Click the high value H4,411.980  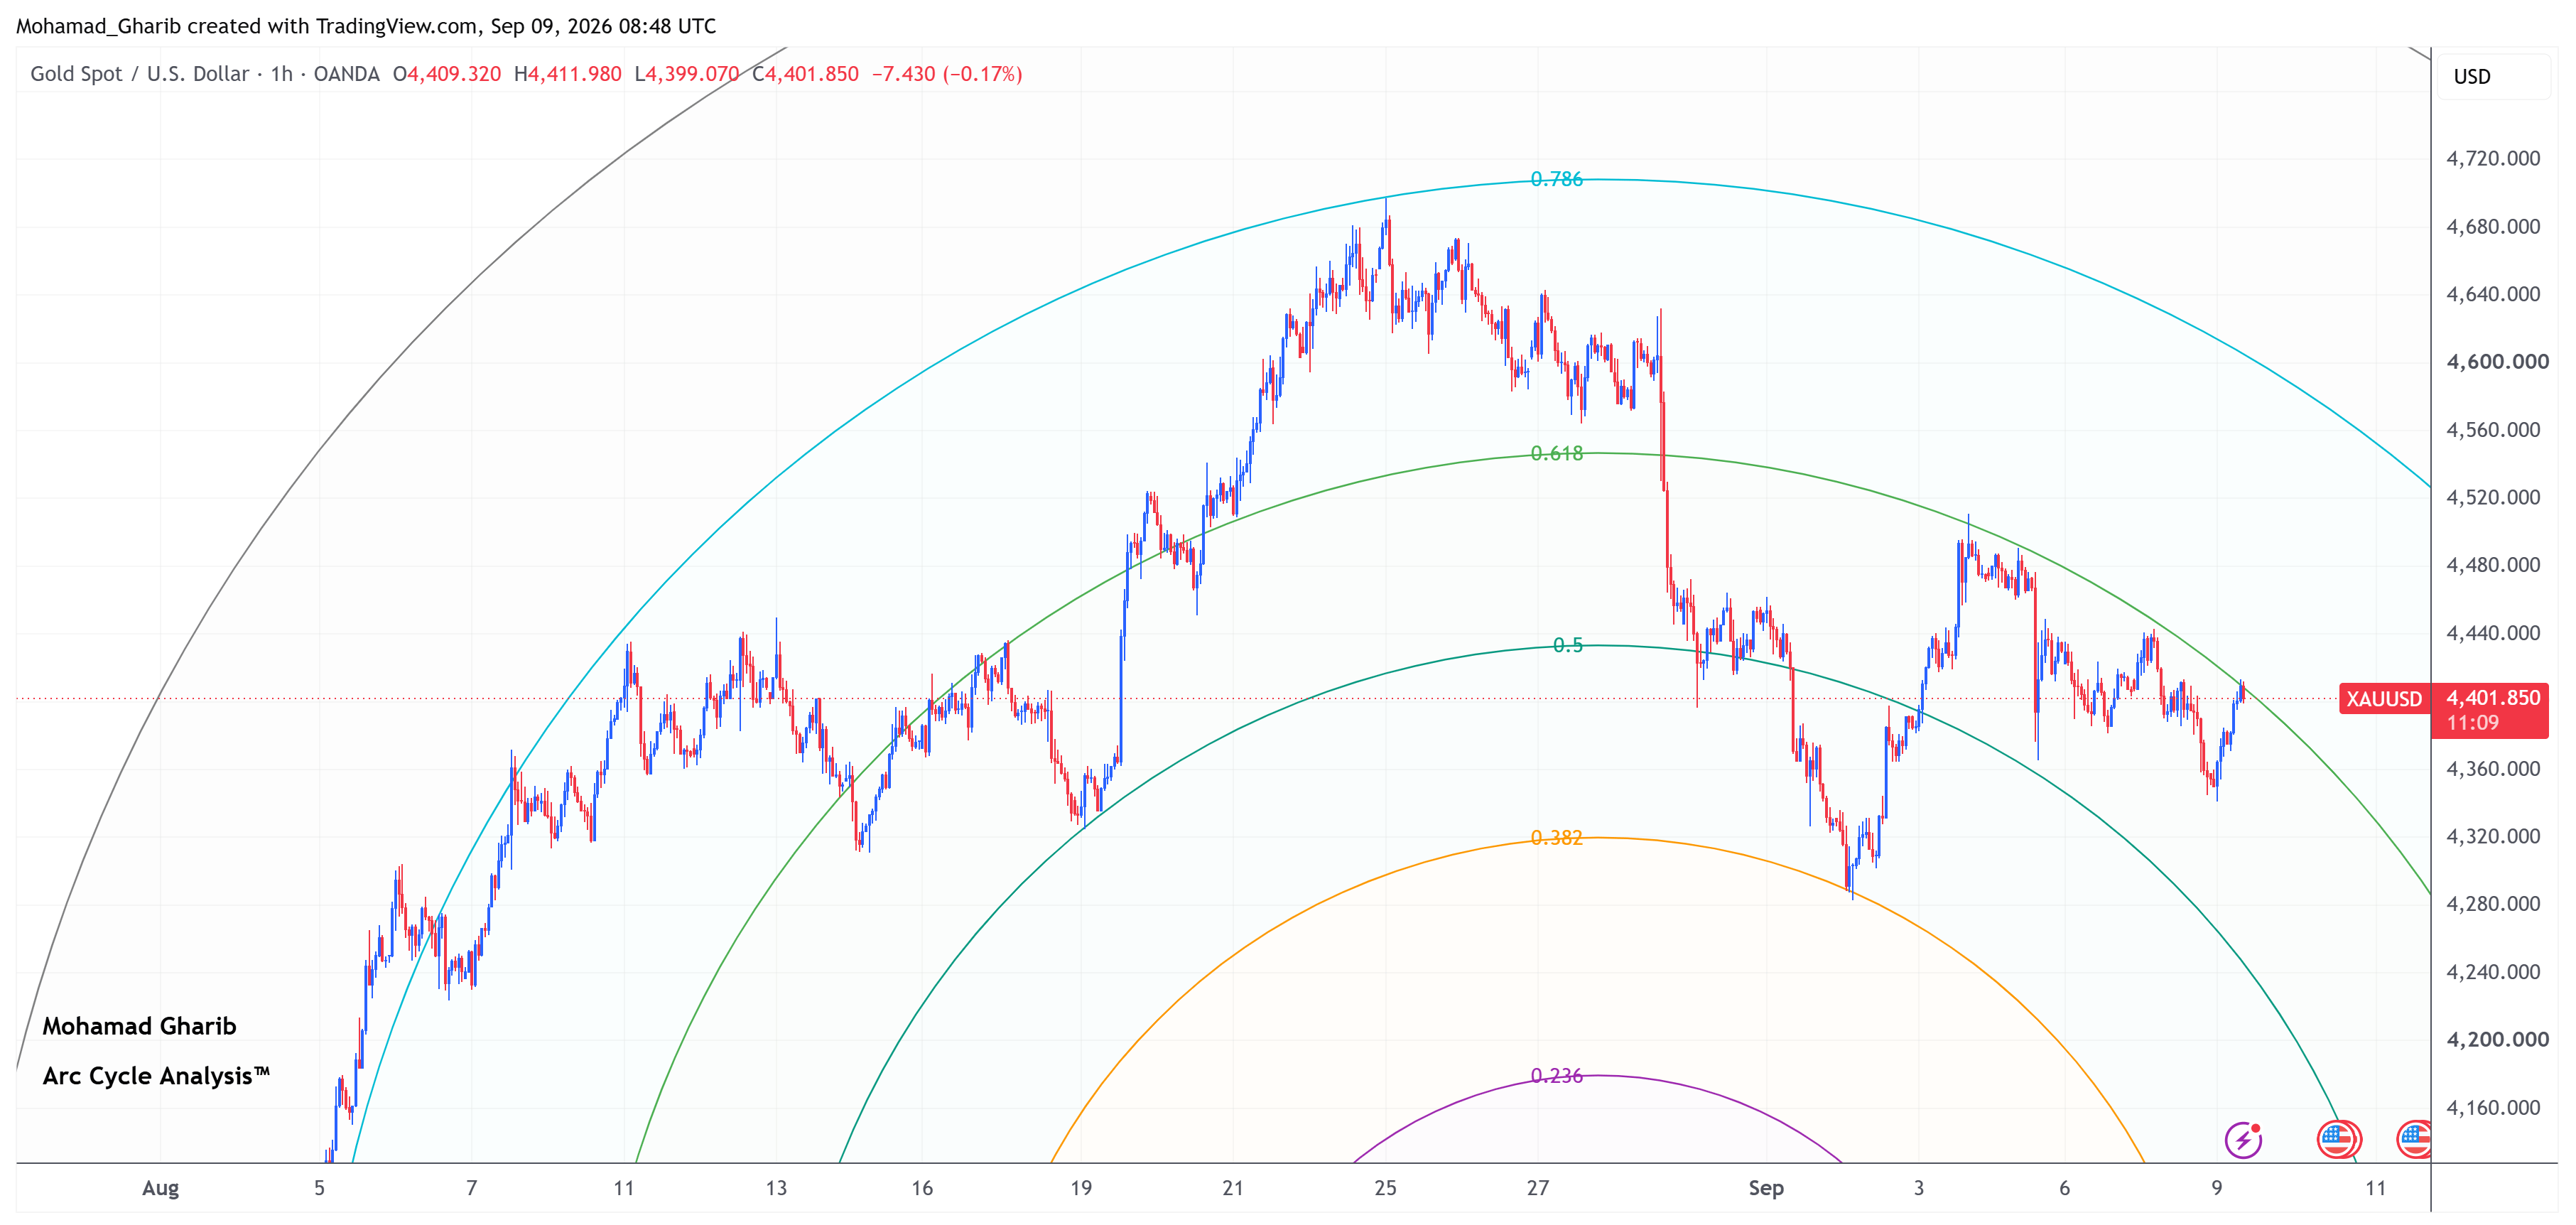coord(568,74)
